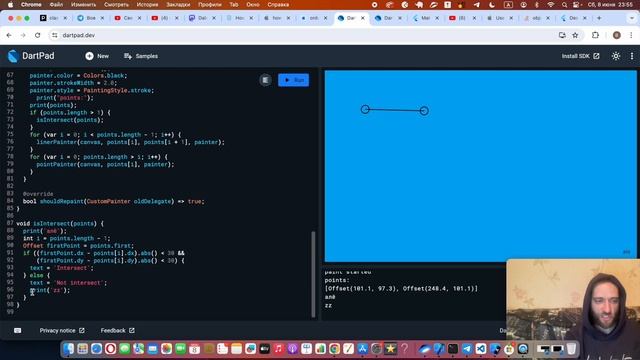Click the editor's vertical scrollbar
Screen dimensions: 640x360
[313, 274]
